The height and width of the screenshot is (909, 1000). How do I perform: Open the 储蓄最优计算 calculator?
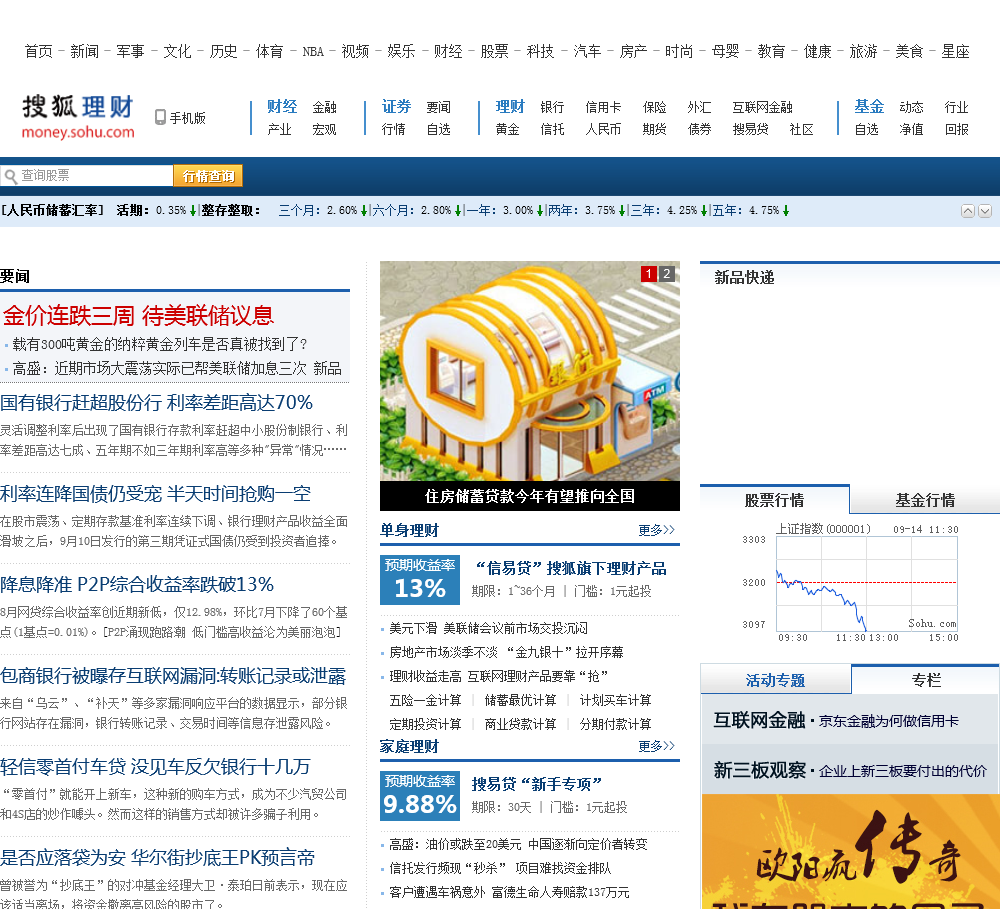click(x=520, y=700)
